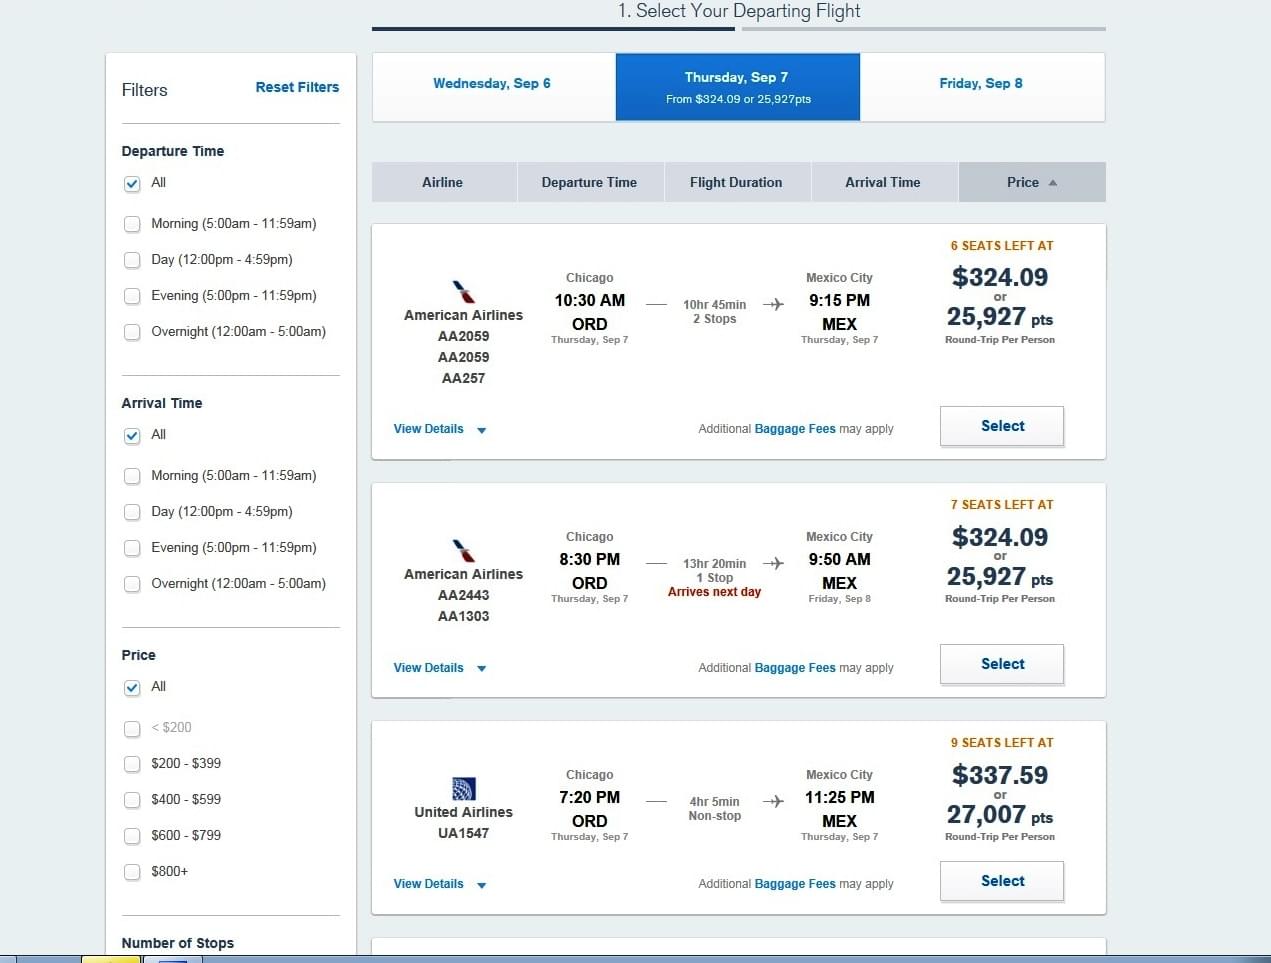Click flight number AA257
The image size is (1271, 963).
463,378
